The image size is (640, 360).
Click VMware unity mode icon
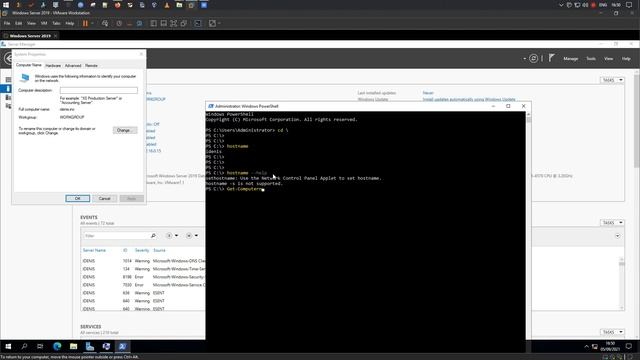184,24
